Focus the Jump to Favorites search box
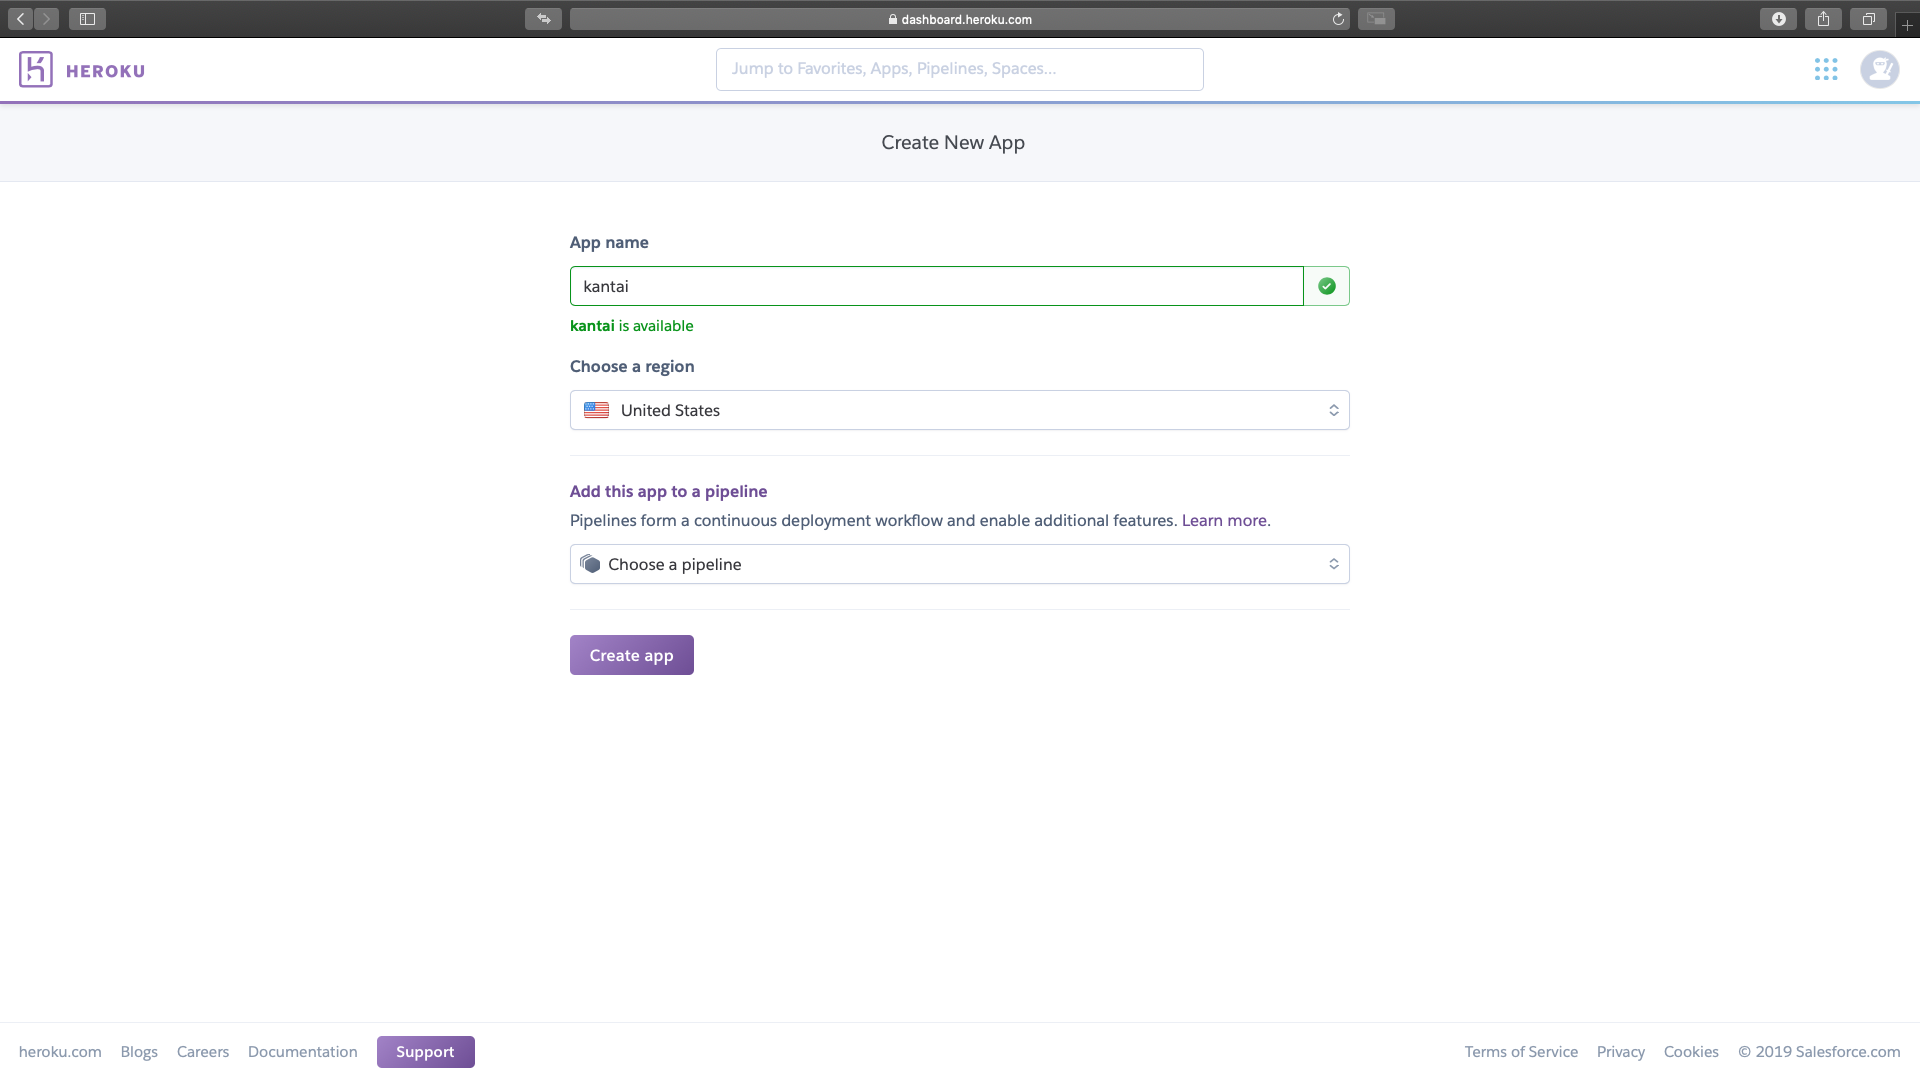Viewport: 1920px width, 1080px height. click(959, 69)
